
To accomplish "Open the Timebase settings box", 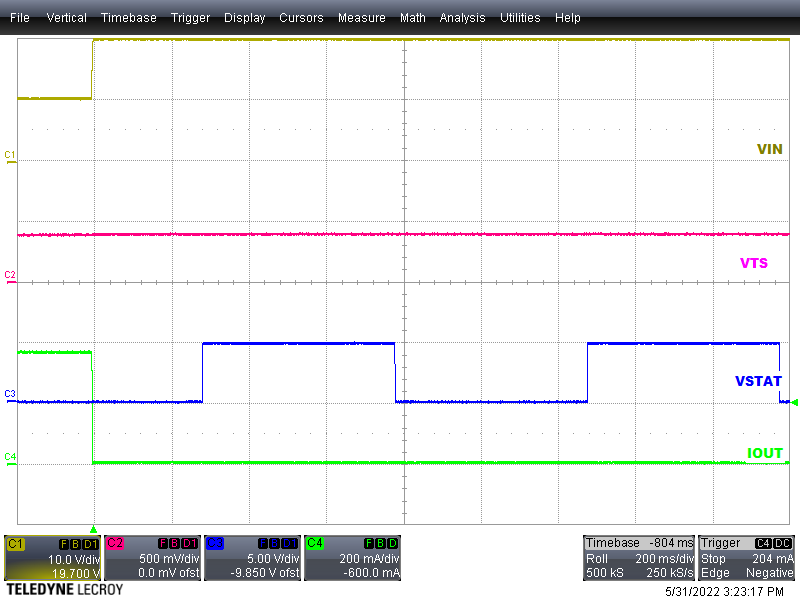I will click(638, 558).
